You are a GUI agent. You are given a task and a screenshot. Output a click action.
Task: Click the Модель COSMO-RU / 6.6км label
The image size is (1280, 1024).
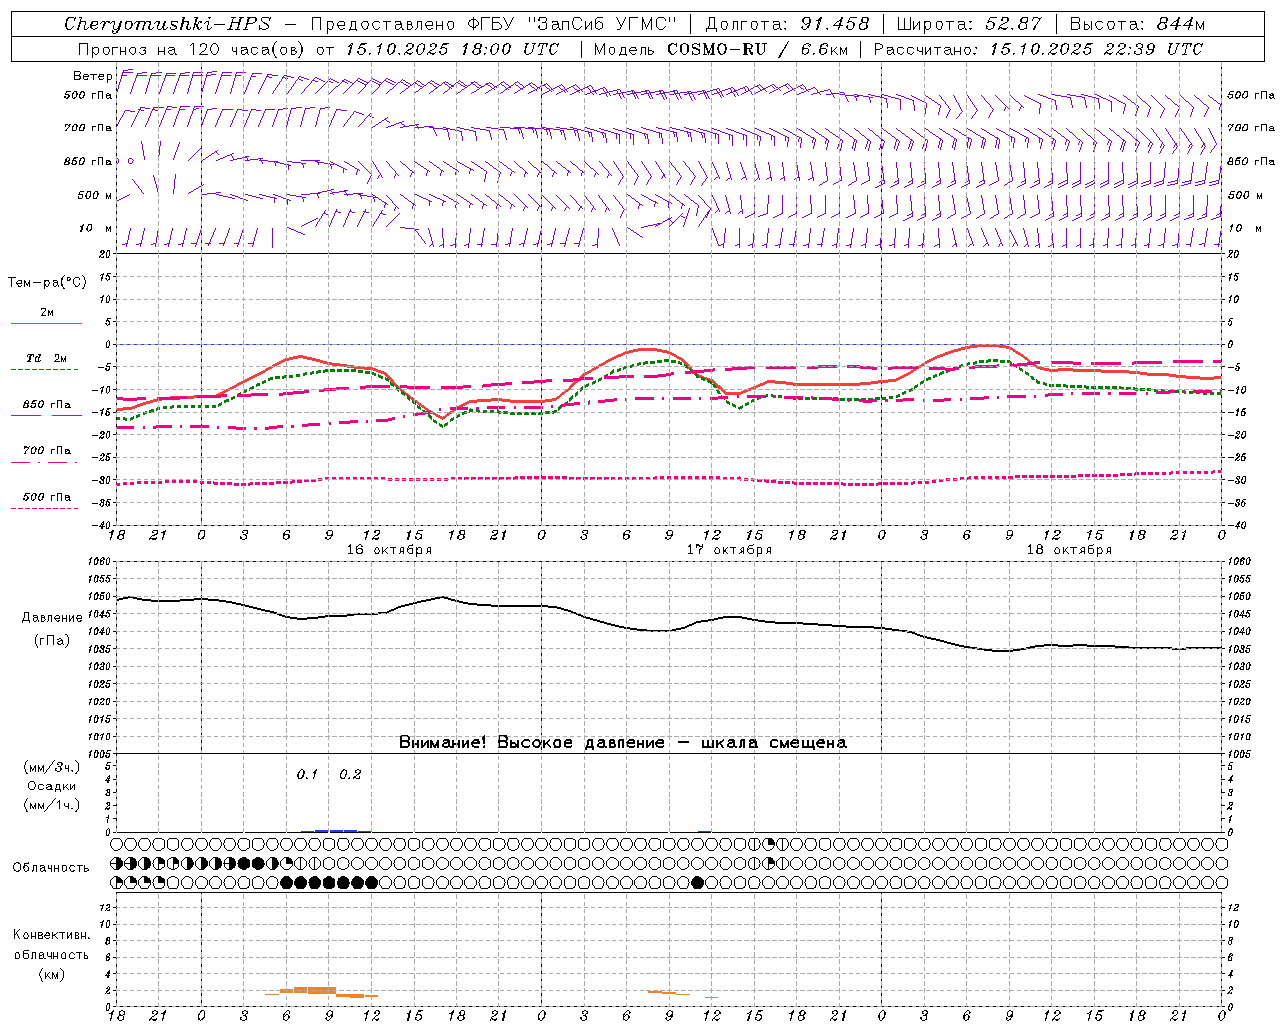pos(720,48)
